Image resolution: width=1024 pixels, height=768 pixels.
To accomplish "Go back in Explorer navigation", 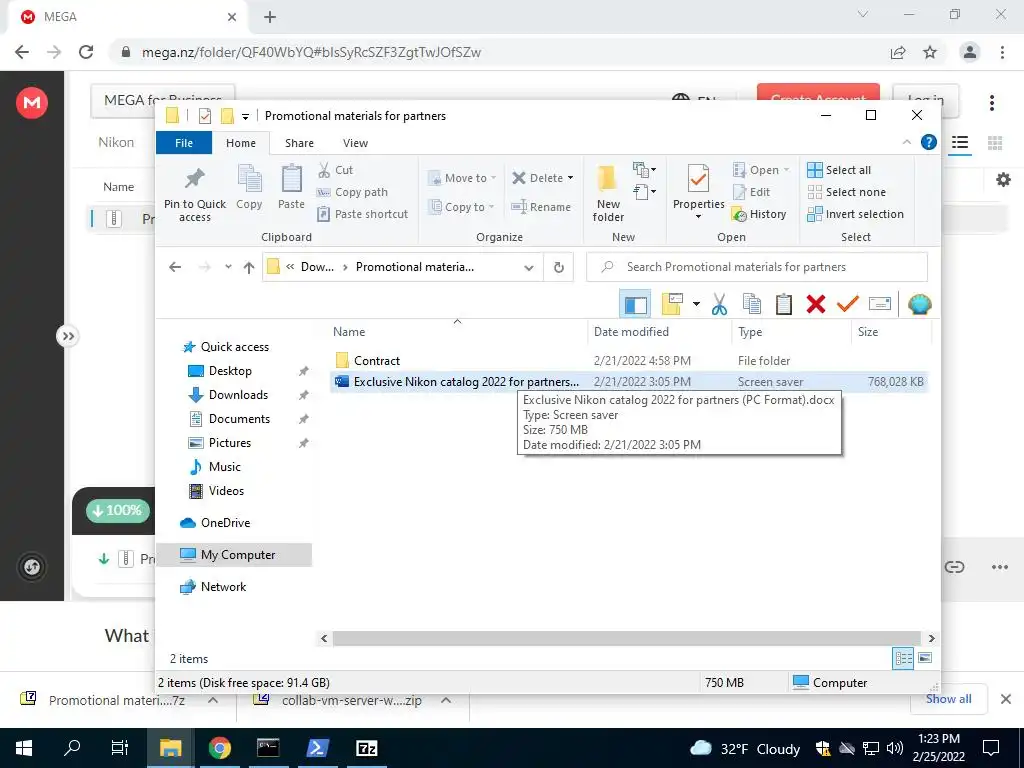I will pyautogui.click(x=175, y=267).
